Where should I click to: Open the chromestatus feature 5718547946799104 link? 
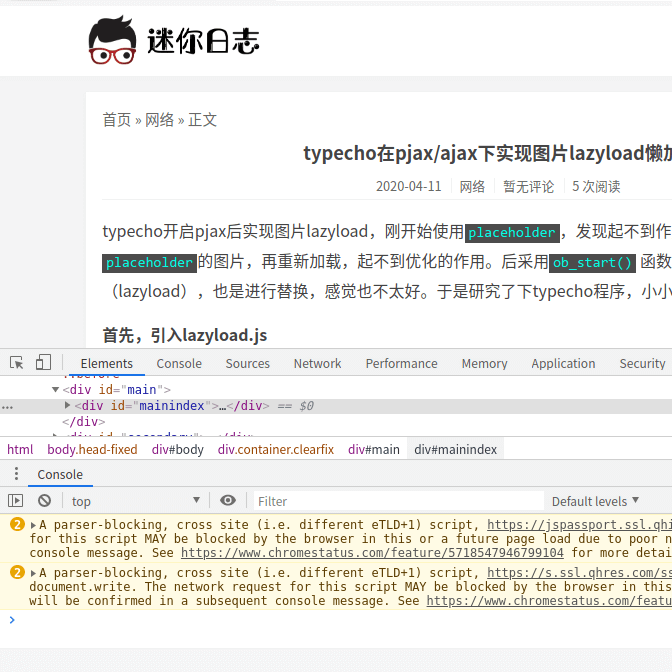[x=372, y=552]
